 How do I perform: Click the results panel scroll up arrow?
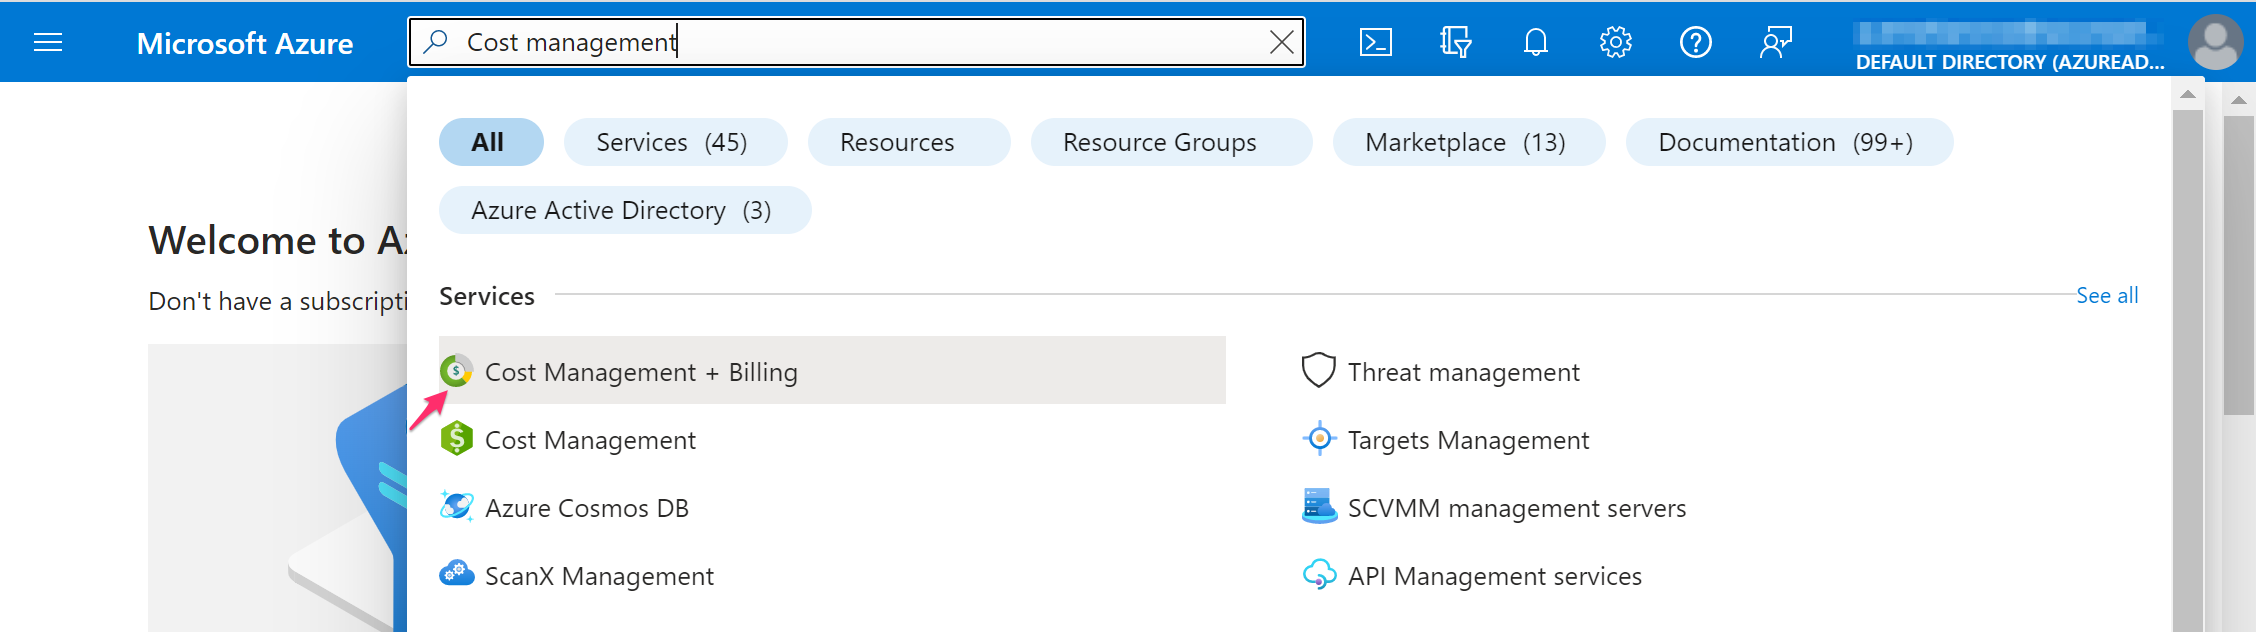[2187, 95]
